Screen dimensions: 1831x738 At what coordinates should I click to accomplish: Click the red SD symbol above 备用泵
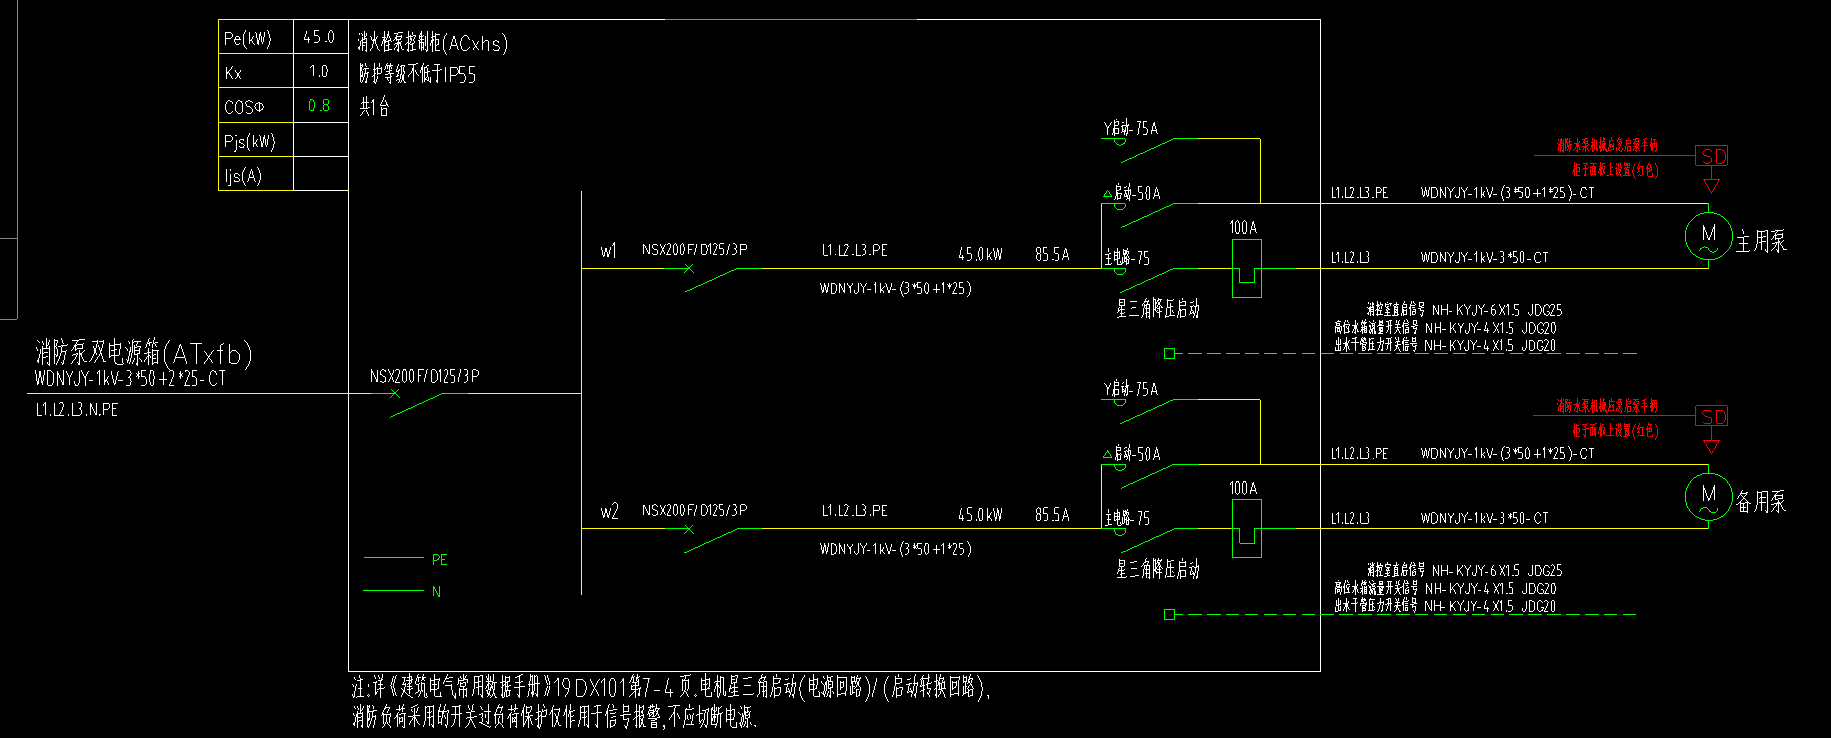coord(1712,416)
